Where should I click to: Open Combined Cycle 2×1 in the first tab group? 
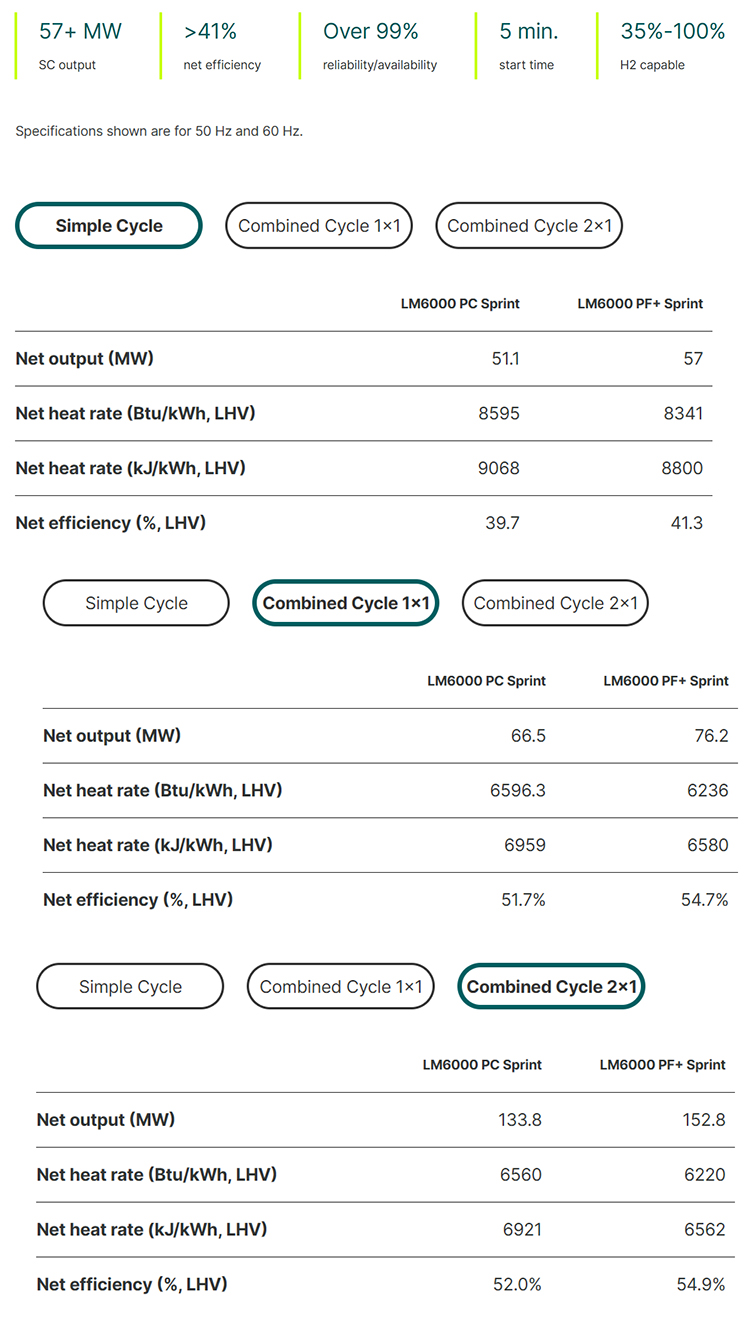coord(529,226)
